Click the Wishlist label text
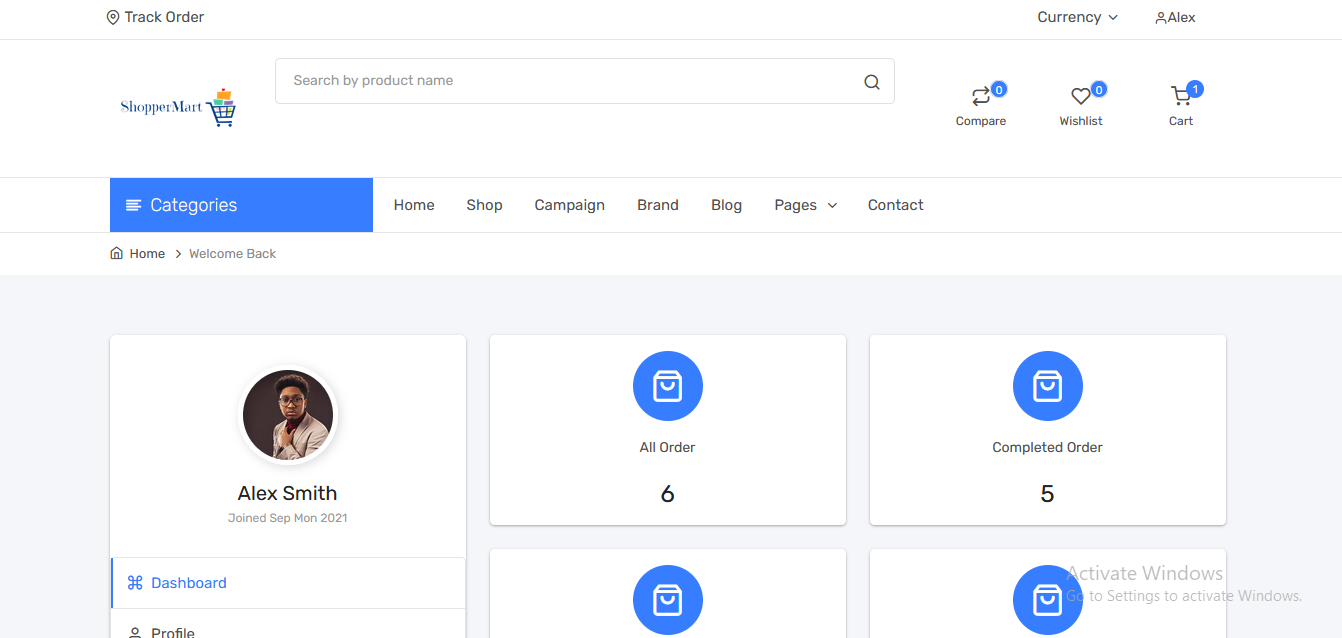The width and height of the screenshot is (1342, 638). 1081,121
